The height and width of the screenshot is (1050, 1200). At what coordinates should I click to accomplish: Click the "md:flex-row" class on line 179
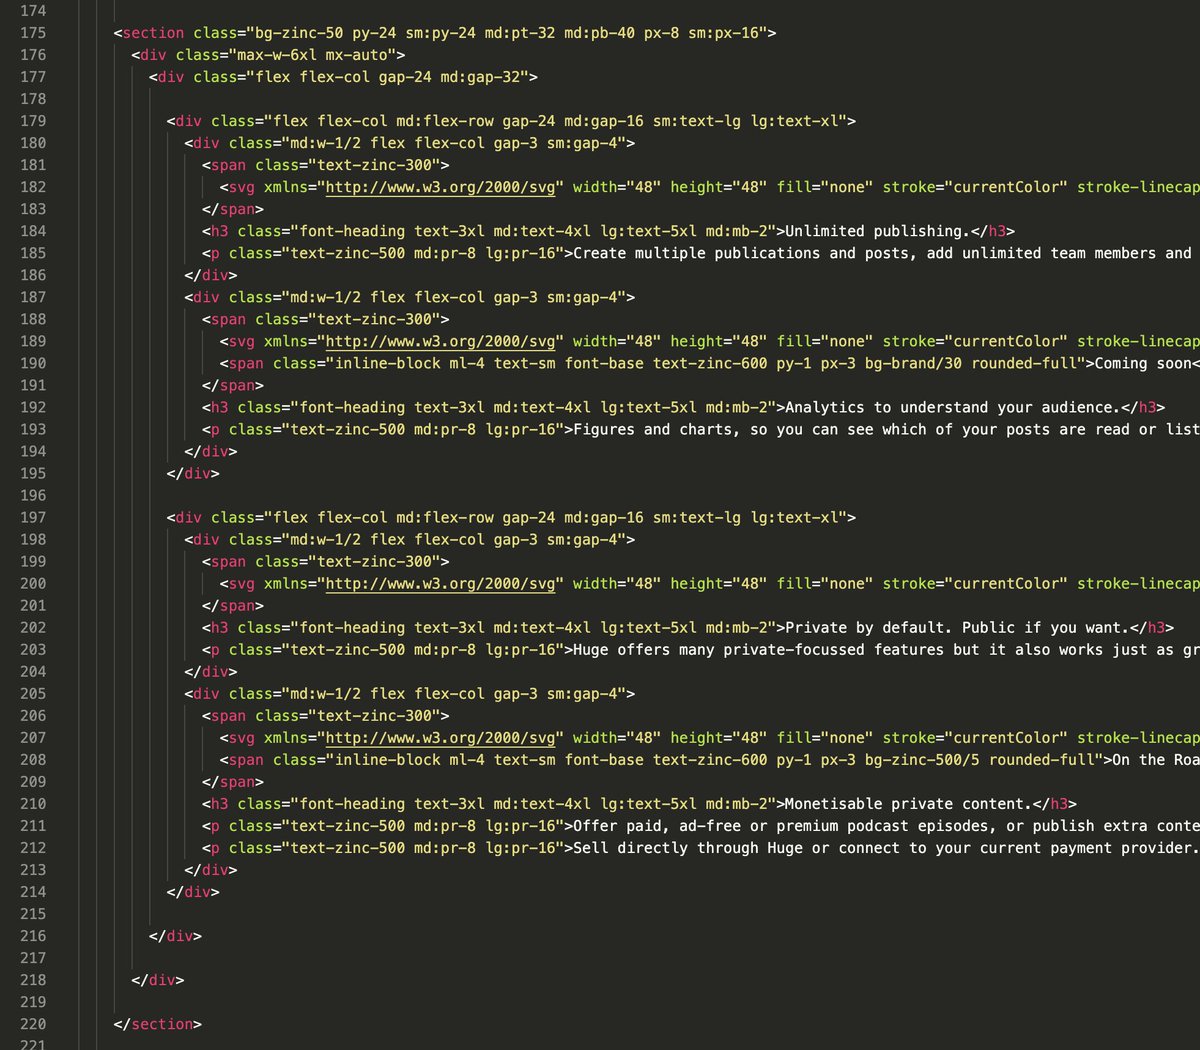tap(445, 121)
